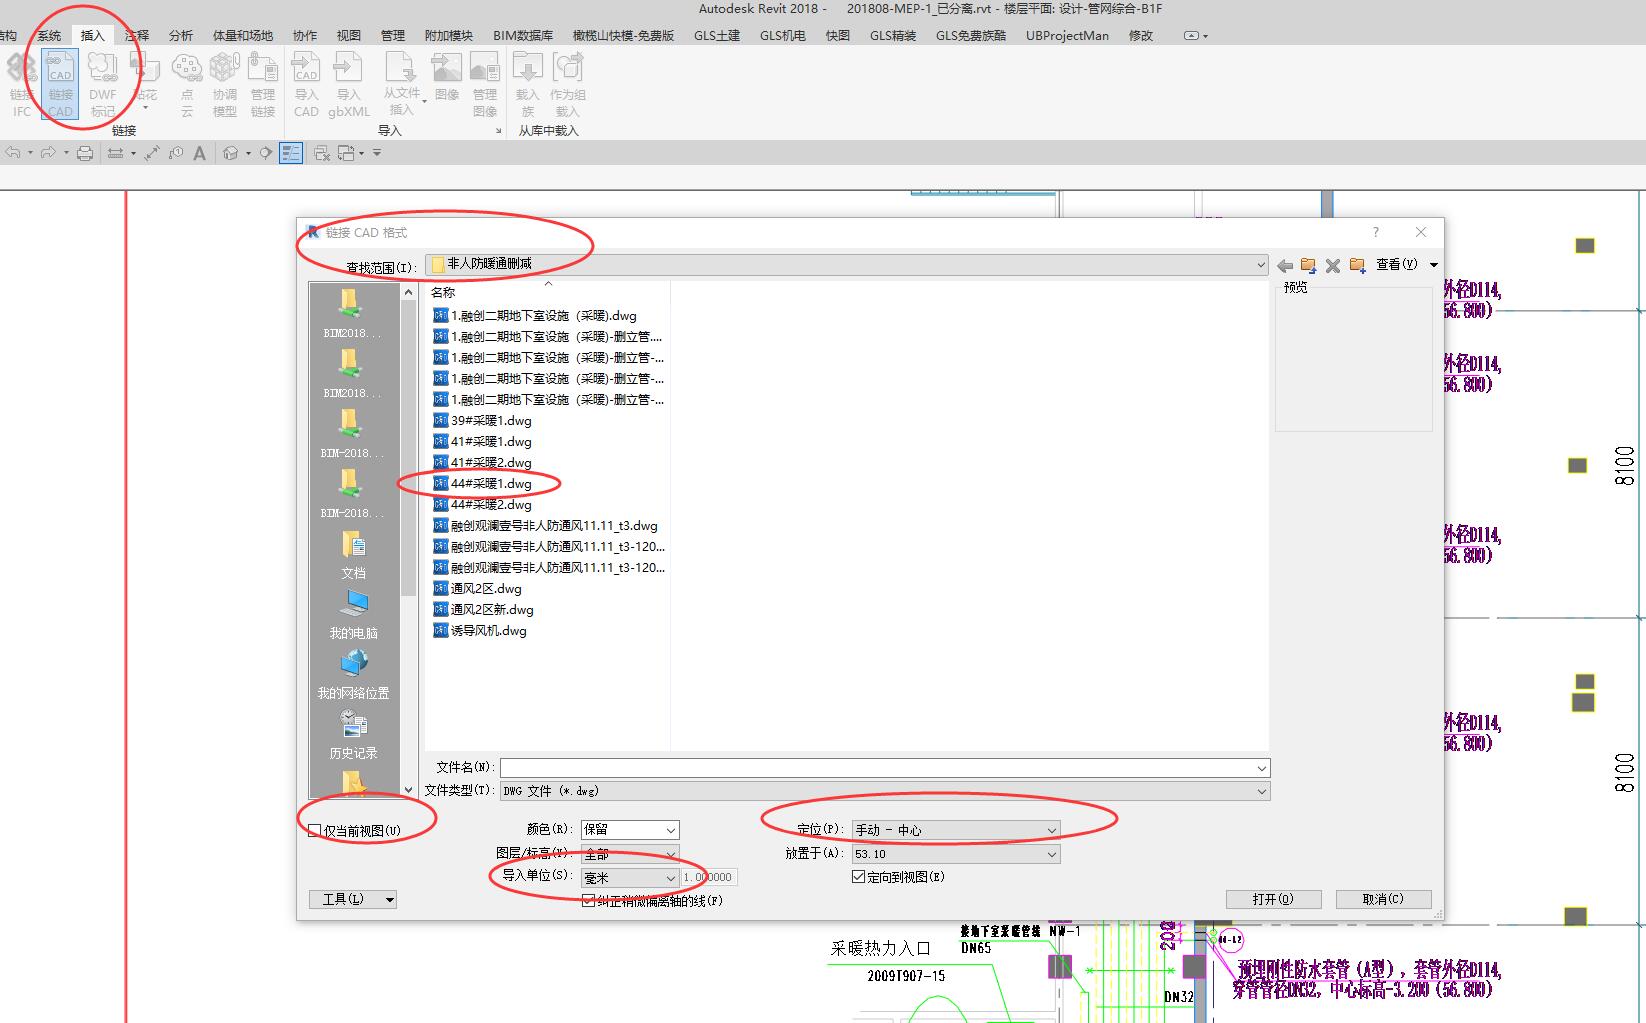
Task: Open the 定位 positioning dropdown (手动 - 中心)
Action: (955, 830)
